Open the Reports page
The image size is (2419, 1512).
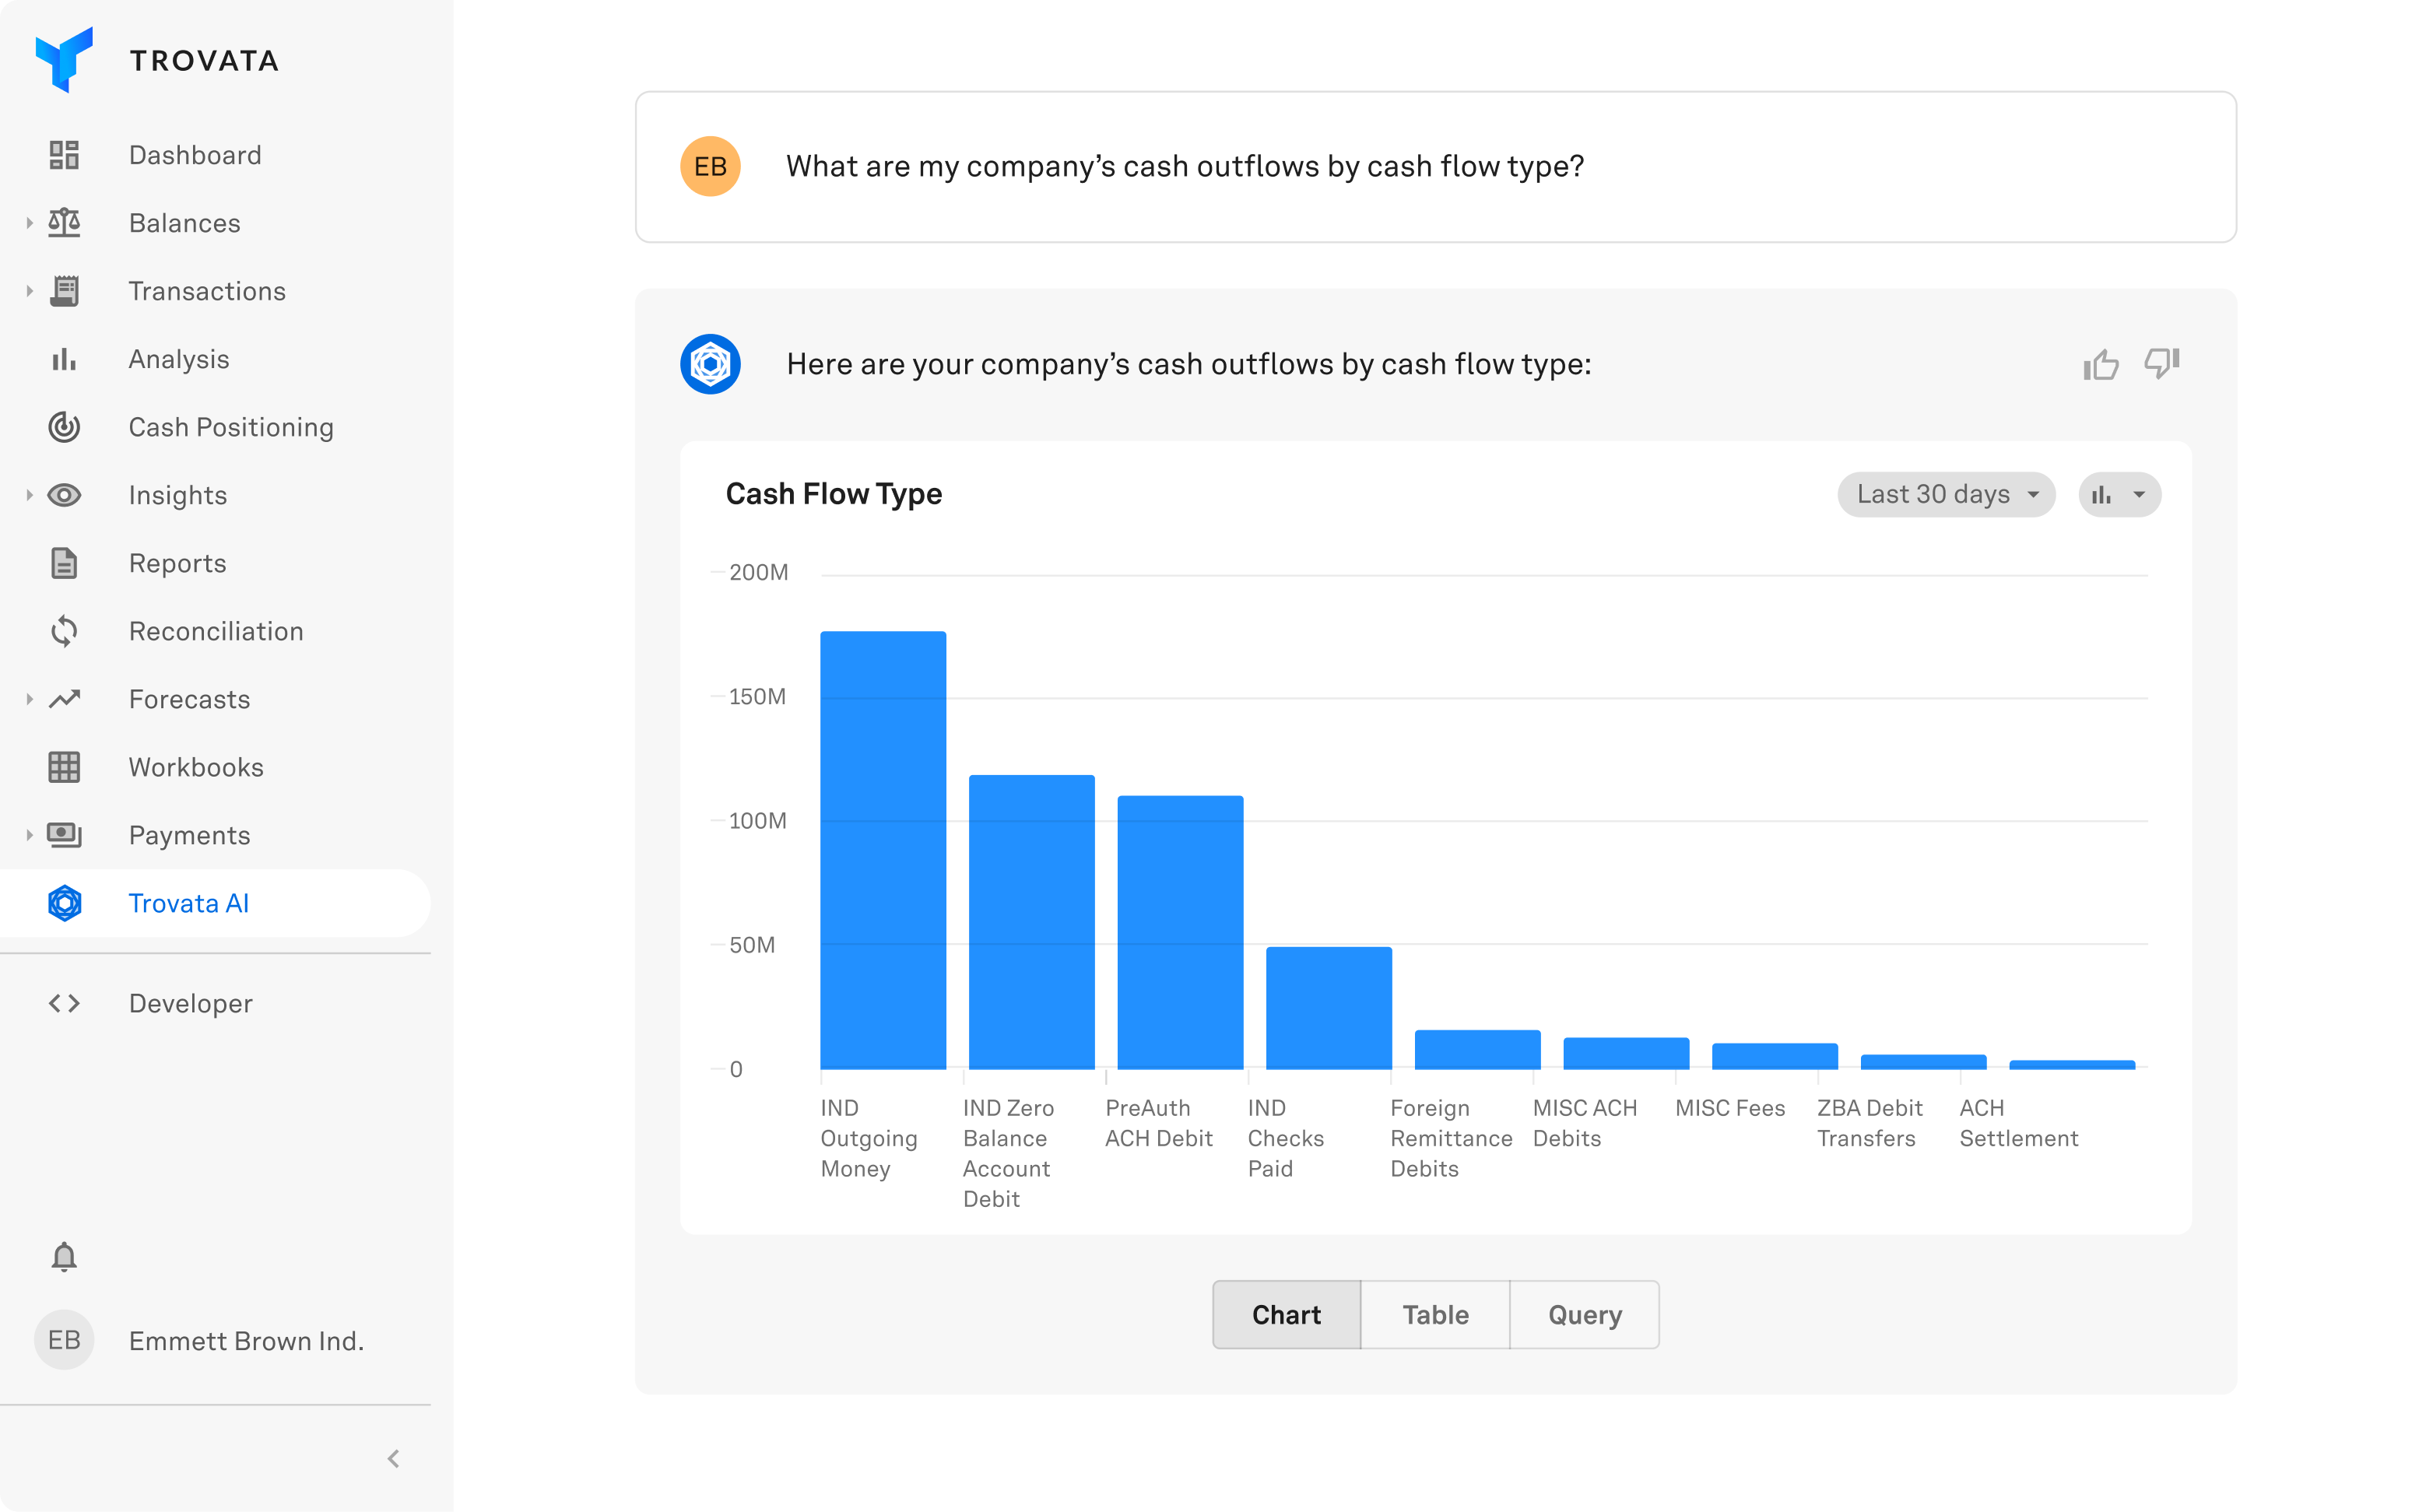pos(177,563)
